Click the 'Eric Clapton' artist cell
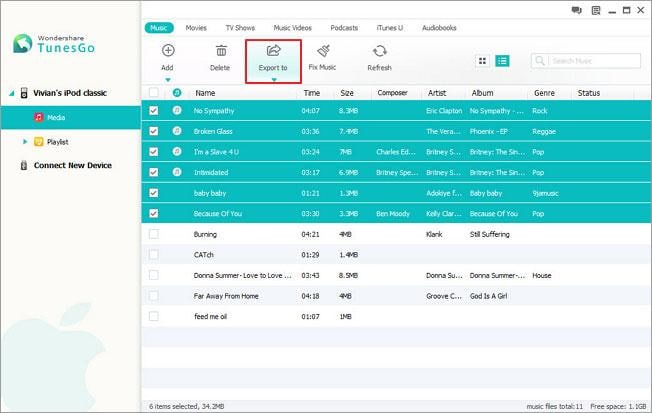The width and height of the screenshot is (652, 413). point(444,111)
